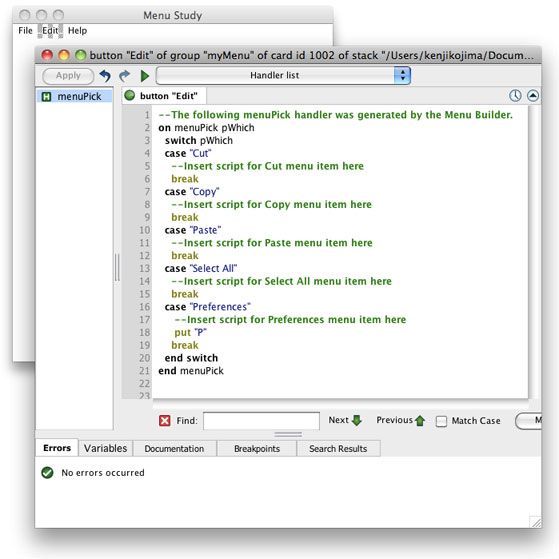Click the green dot on button "Edit" tab
559x559 pixels.
pyautogui.click(x=130, y=95)
